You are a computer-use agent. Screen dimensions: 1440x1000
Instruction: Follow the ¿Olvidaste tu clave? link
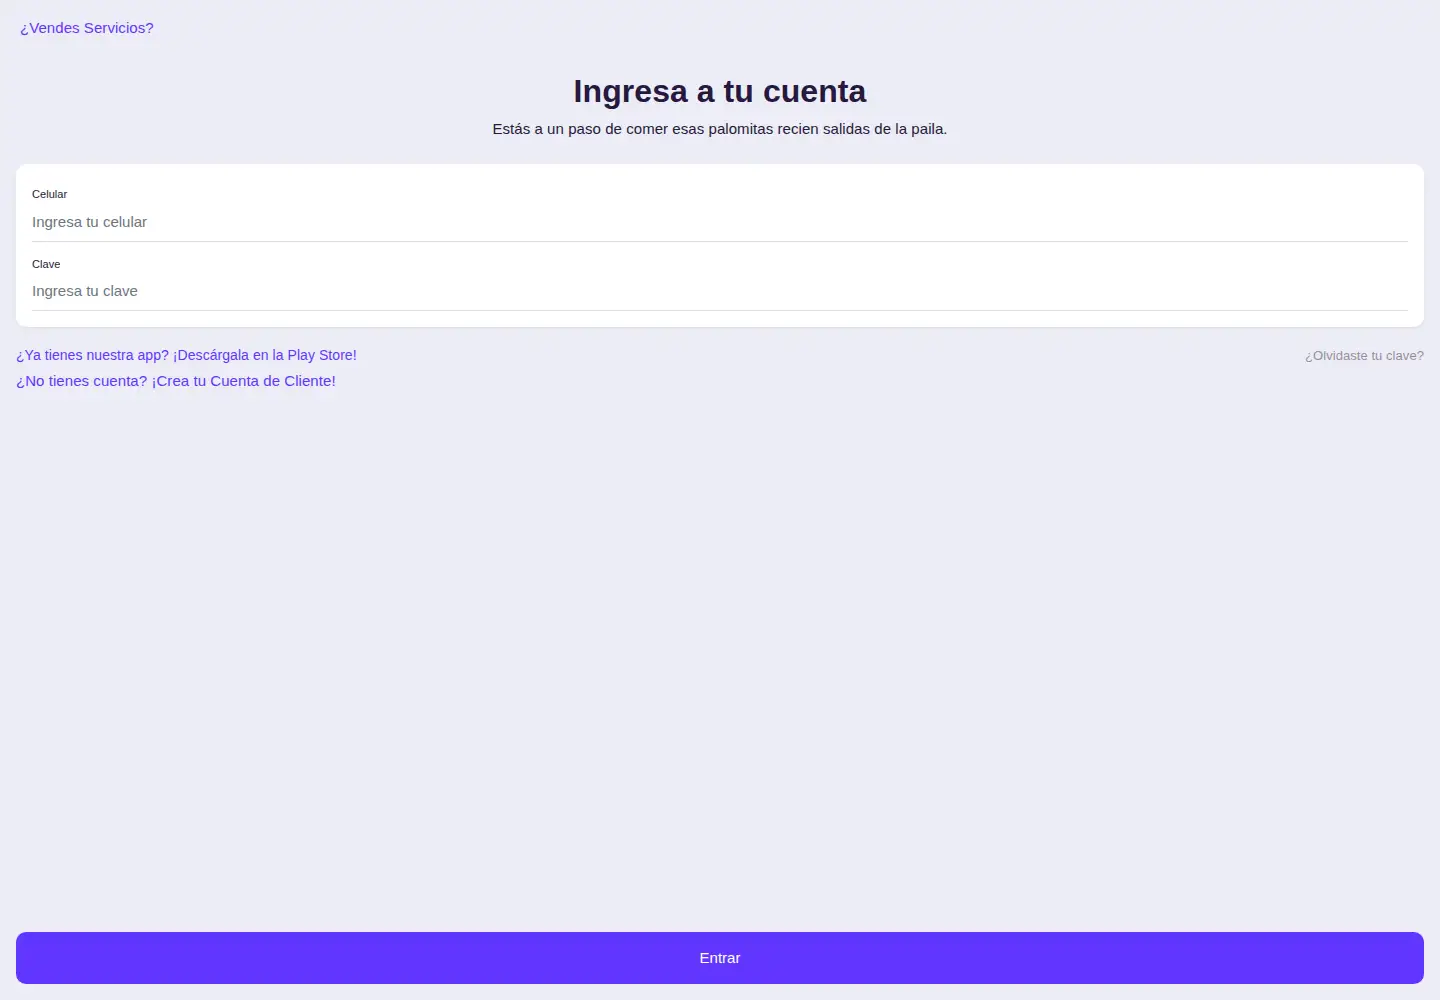coord(1364,356)
